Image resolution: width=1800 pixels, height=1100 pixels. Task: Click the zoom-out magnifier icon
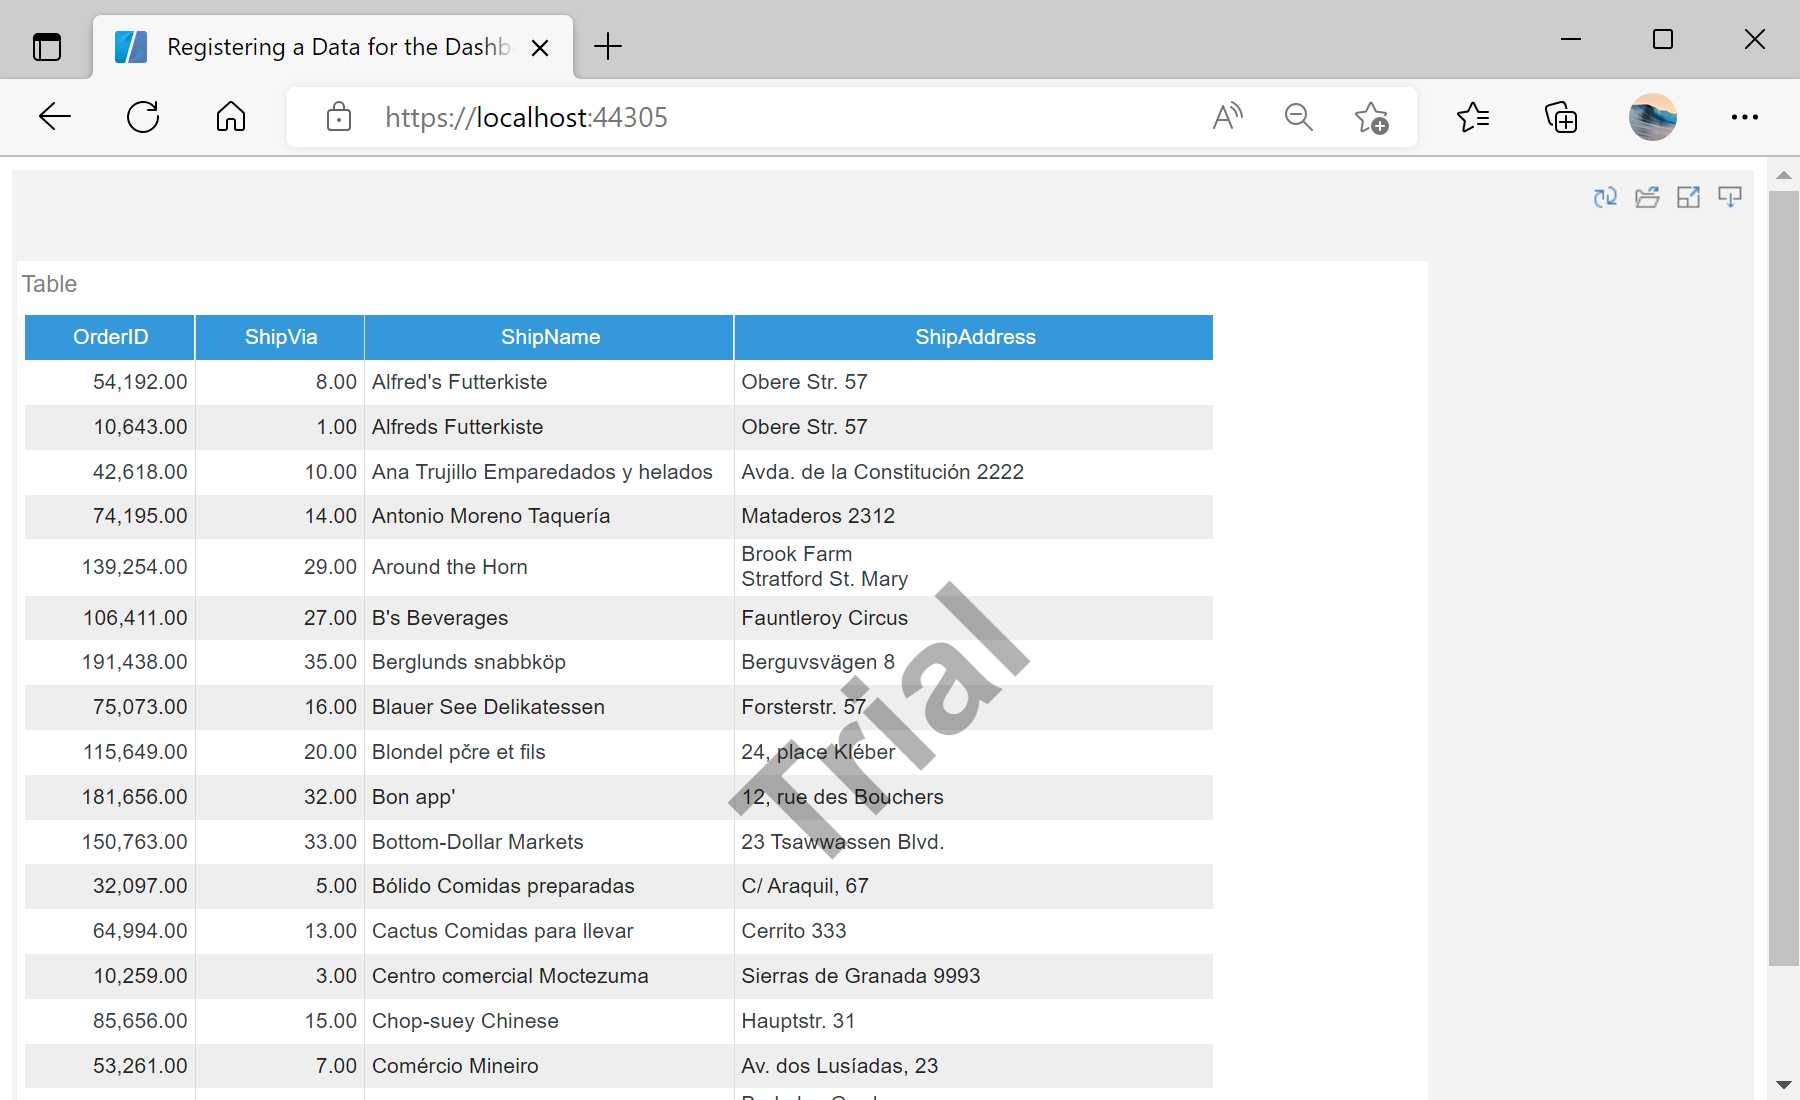click(x=1298, y=117)
